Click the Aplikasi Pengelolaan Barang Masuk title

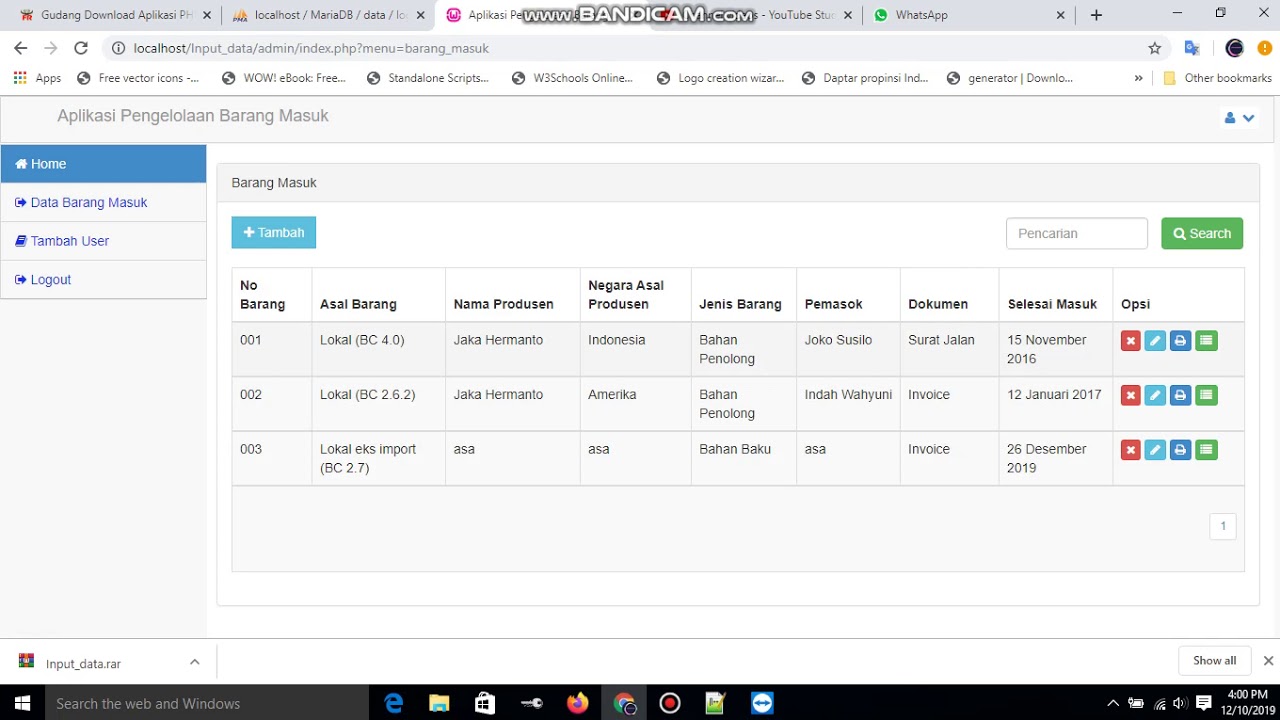pyautogui.click(x=193, y=116)
